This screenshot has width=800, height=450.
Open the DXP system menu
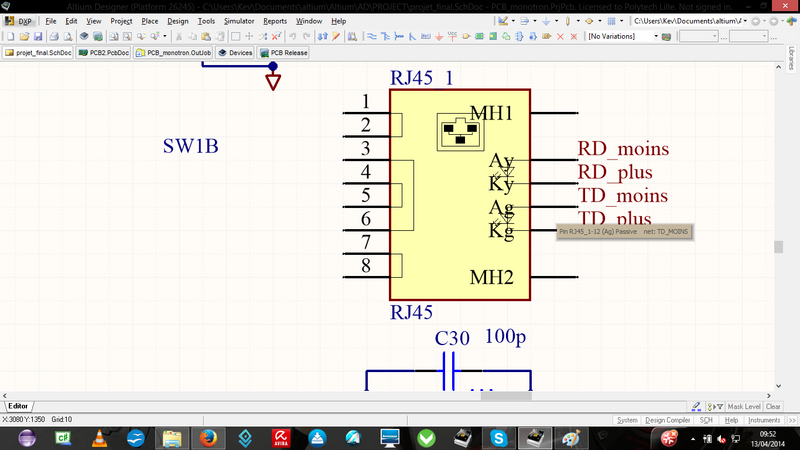pos(20,20)
